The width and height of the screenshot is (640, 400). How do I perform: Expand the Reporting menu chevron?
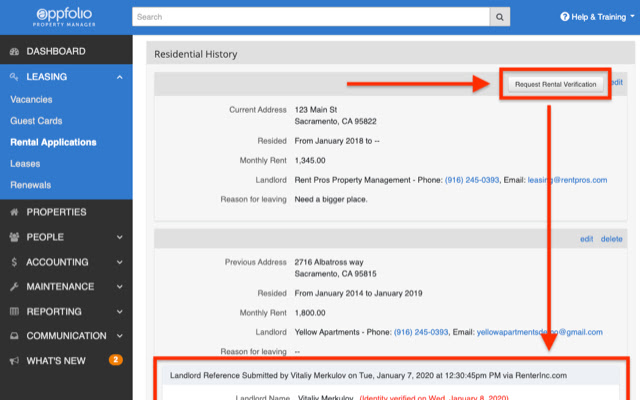(120, 312)
